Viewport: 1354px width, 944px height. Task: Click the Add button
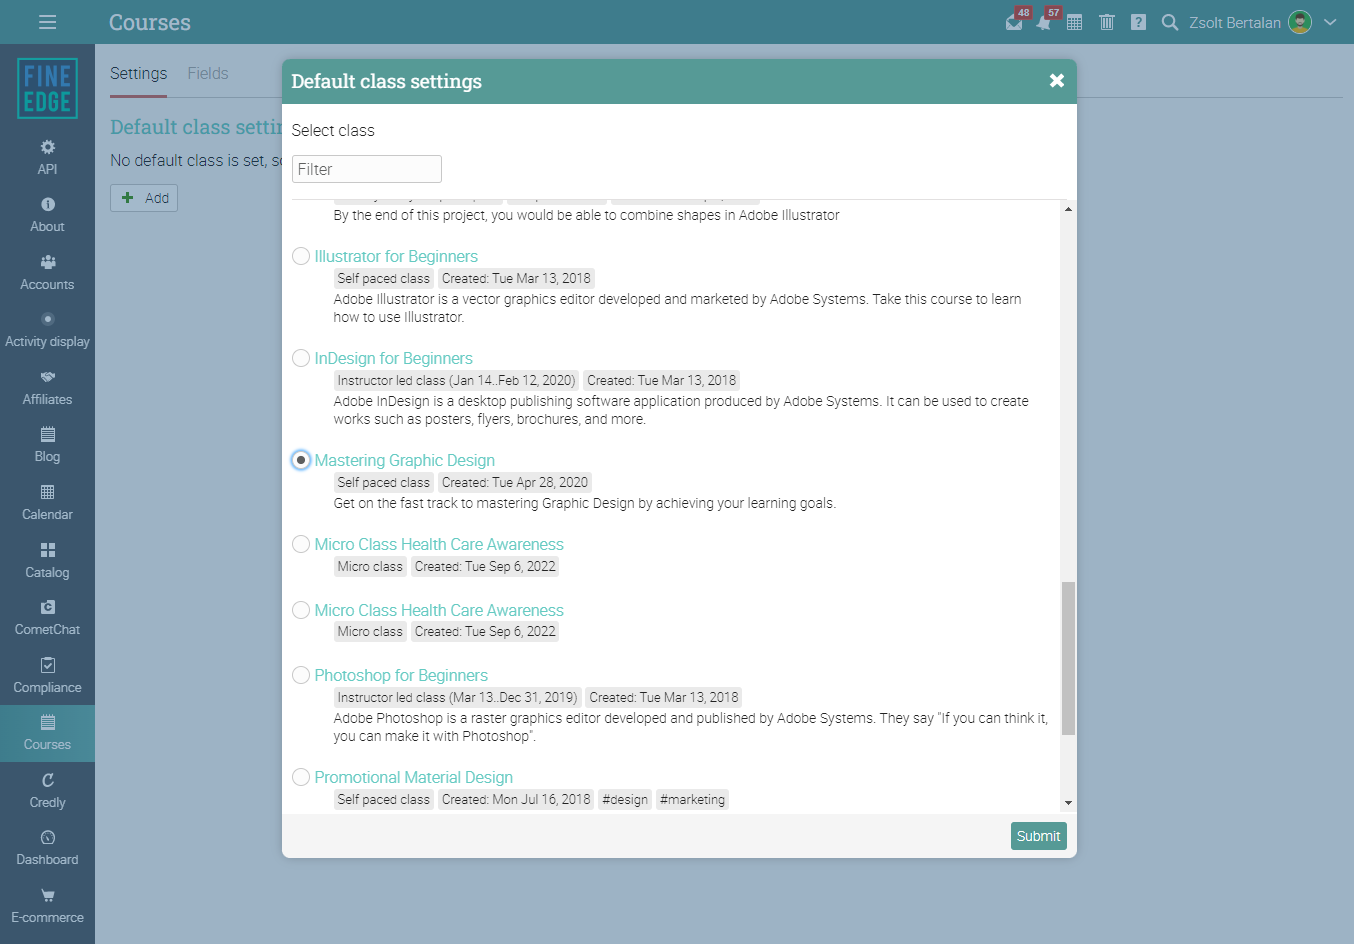pyautogui.click(x=144, y=198)
